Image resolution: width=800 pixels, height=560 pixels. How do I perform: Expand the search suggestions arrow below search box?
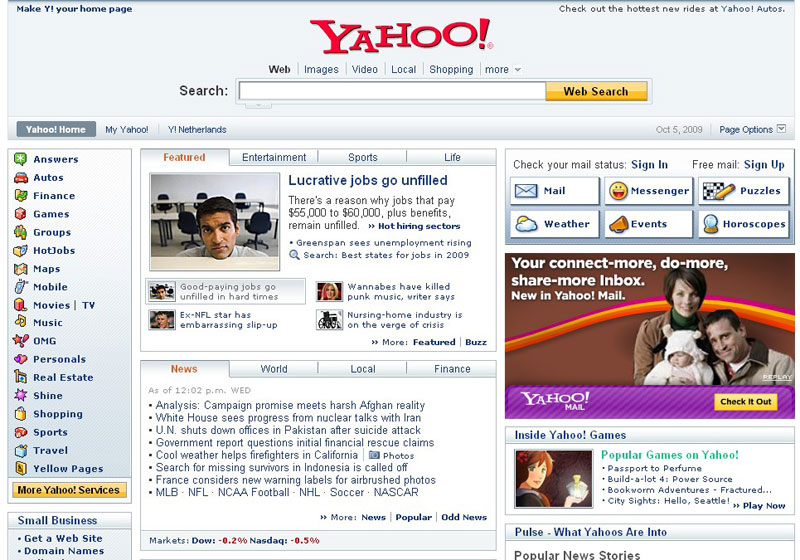[x=256, y=104]
